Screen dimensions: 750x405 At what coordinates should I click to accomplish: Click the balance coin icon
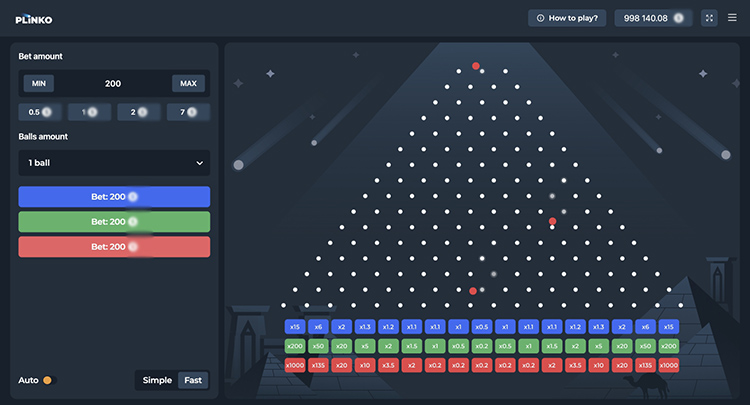pyautogui.click(x=679, y=18)
